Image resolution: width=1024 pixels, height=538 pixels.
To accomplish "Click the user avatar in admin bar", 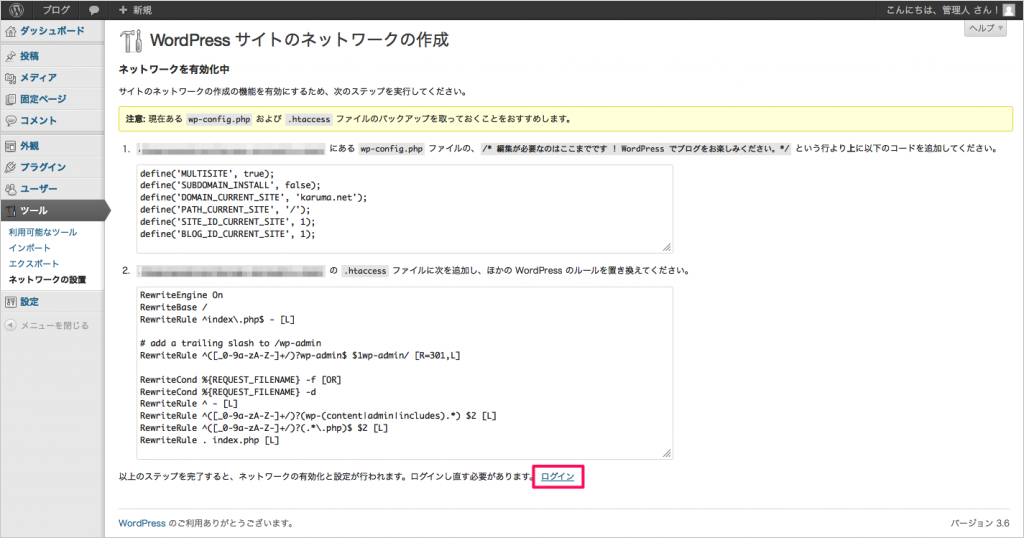I will tap(1009, 10).
